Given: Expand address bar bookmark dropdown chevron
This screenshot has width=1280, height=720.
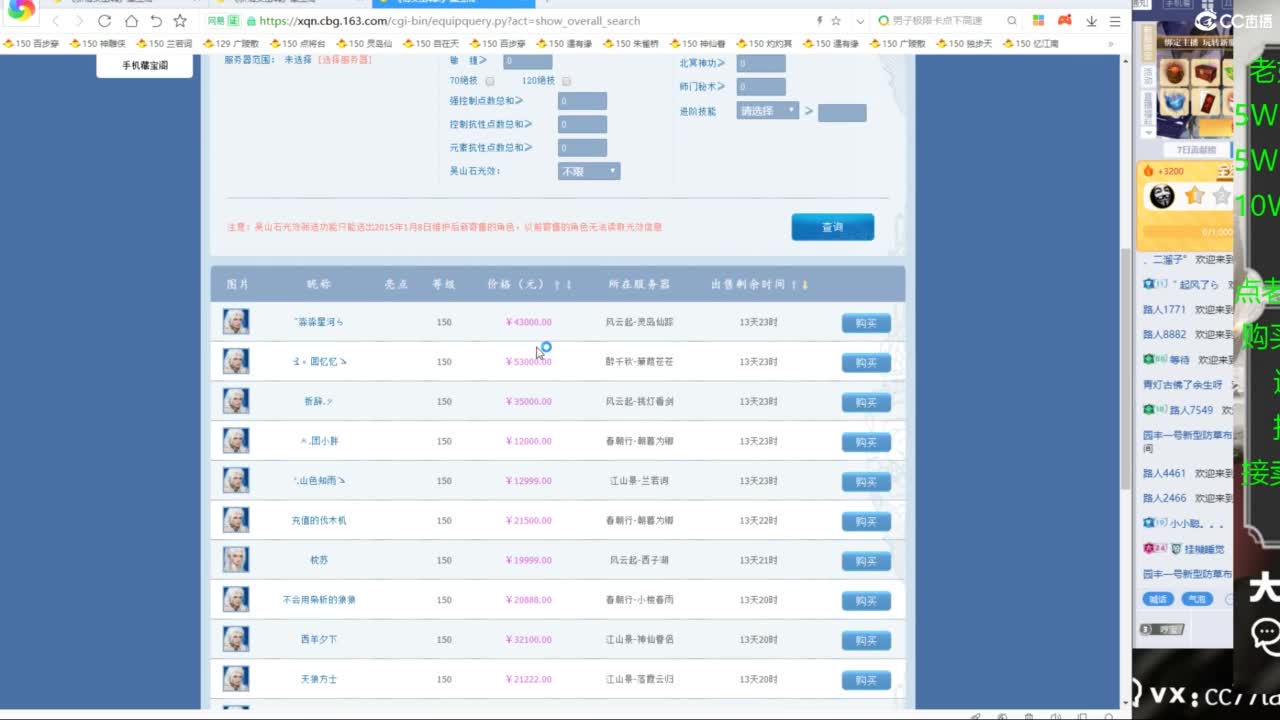Looking at the screenshot, I should (x=860, y=21).
